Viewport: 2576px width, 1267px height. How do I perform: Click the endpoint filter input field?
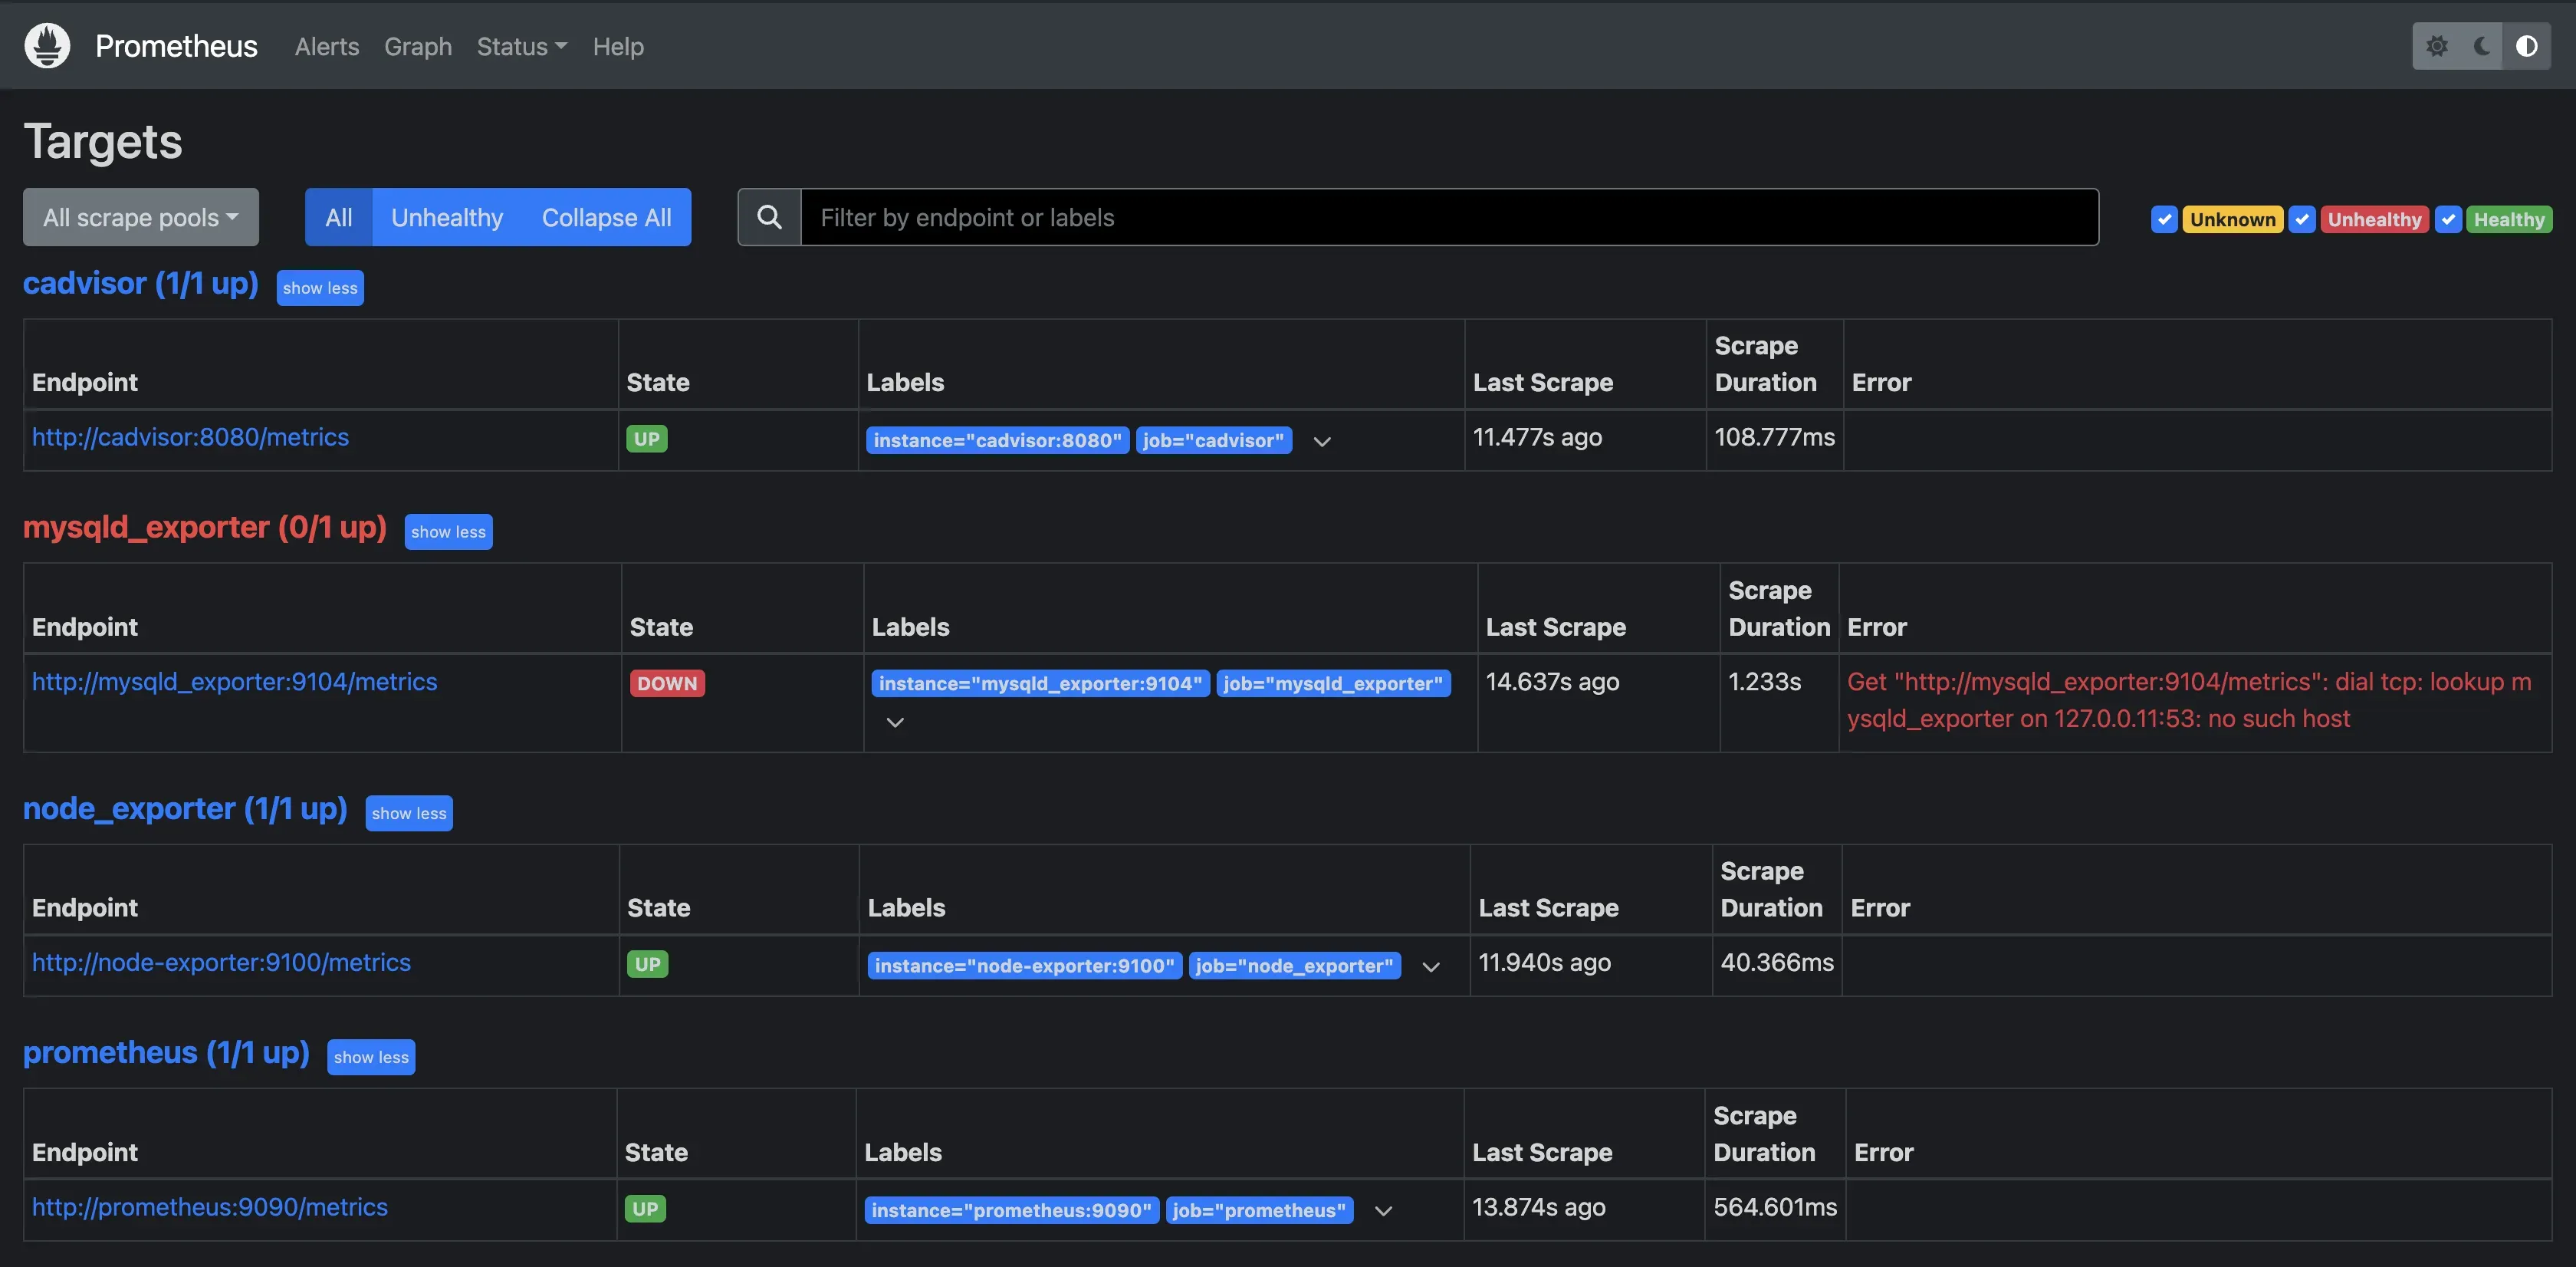[x=1450, y=217]
